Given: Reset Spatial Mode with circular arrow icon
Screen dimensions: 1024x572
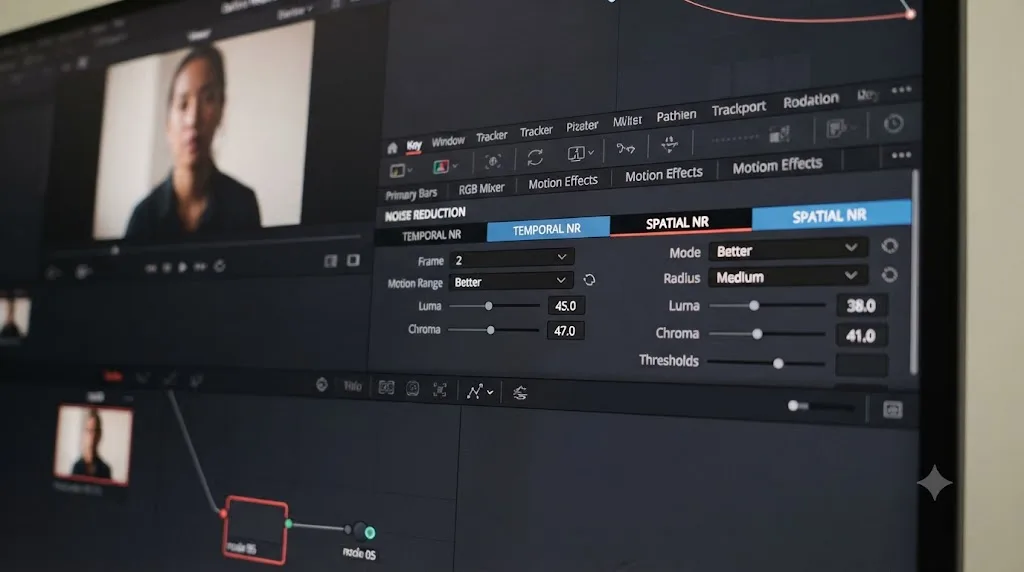Looking at the screenshot, I should pos(889,246).
